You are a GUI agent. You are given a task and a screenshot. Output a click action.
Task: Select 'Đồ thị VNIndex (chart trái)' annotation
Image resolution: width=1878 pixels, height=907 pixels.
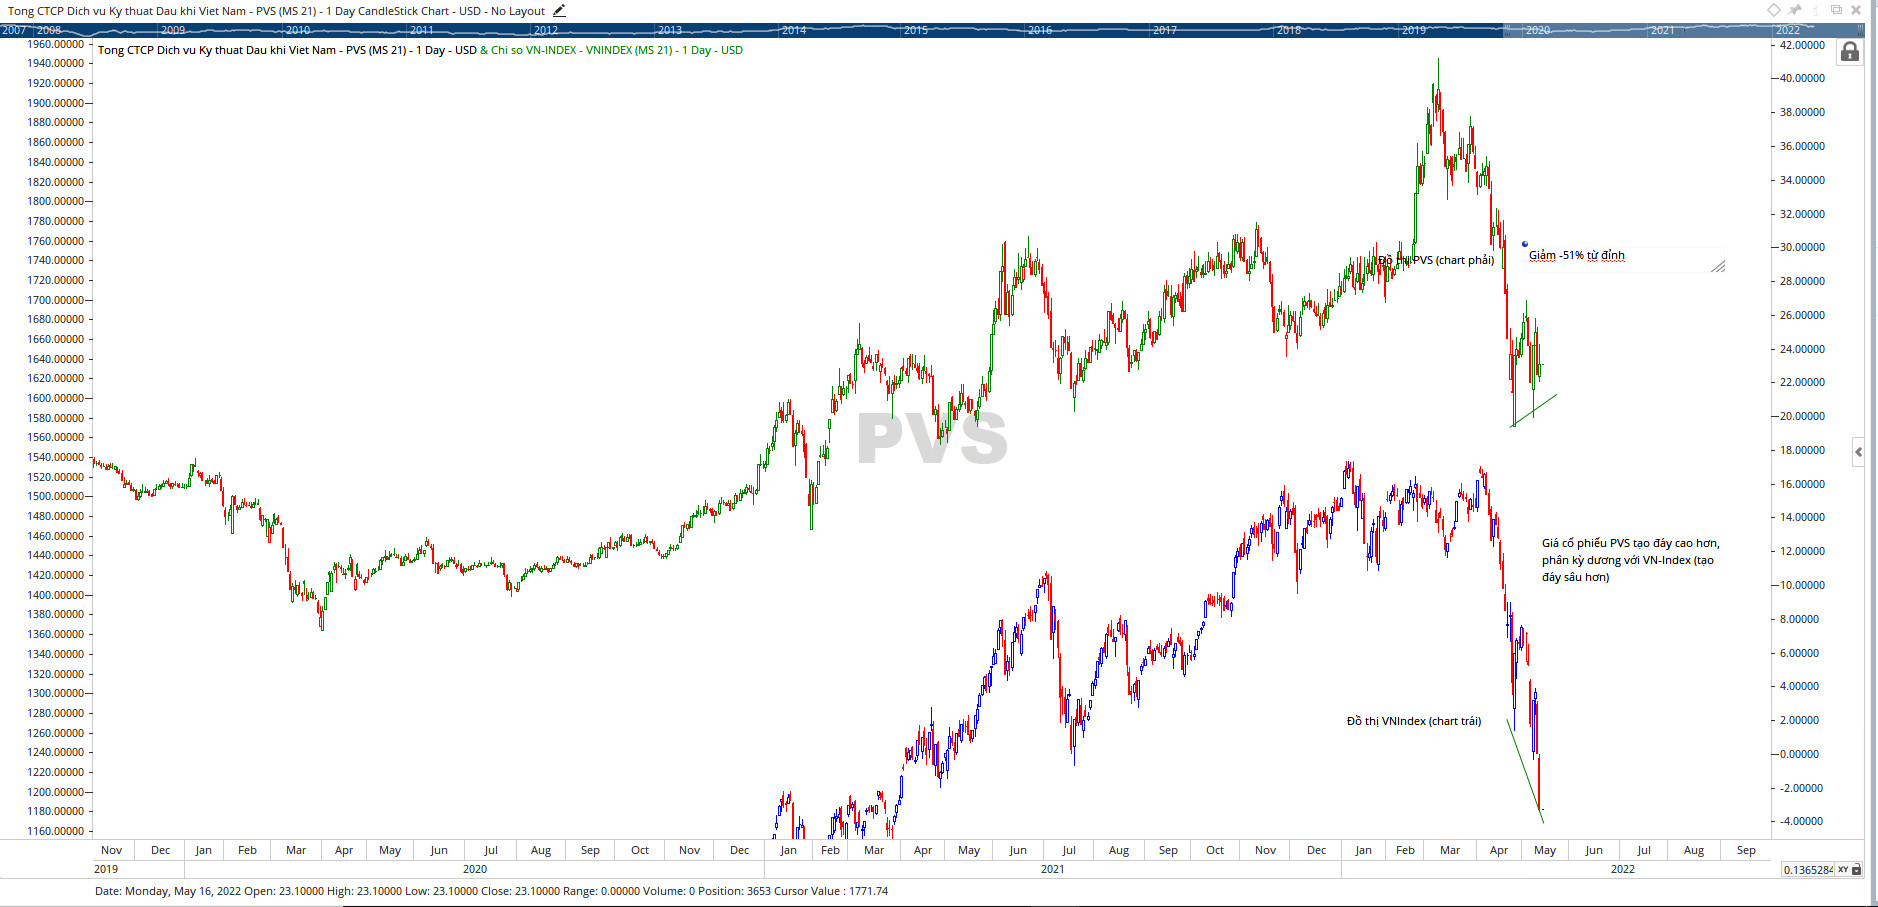pos(1413,721)
